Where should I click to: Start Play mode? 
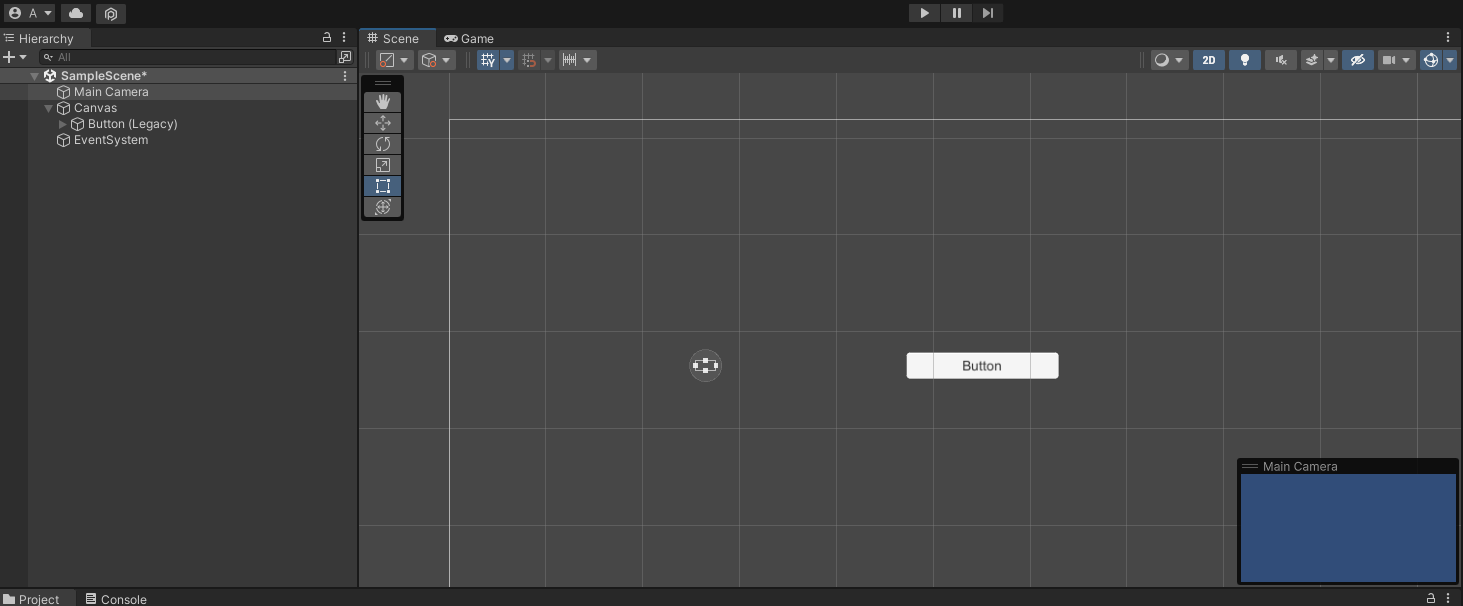click(x=925, y=13)
